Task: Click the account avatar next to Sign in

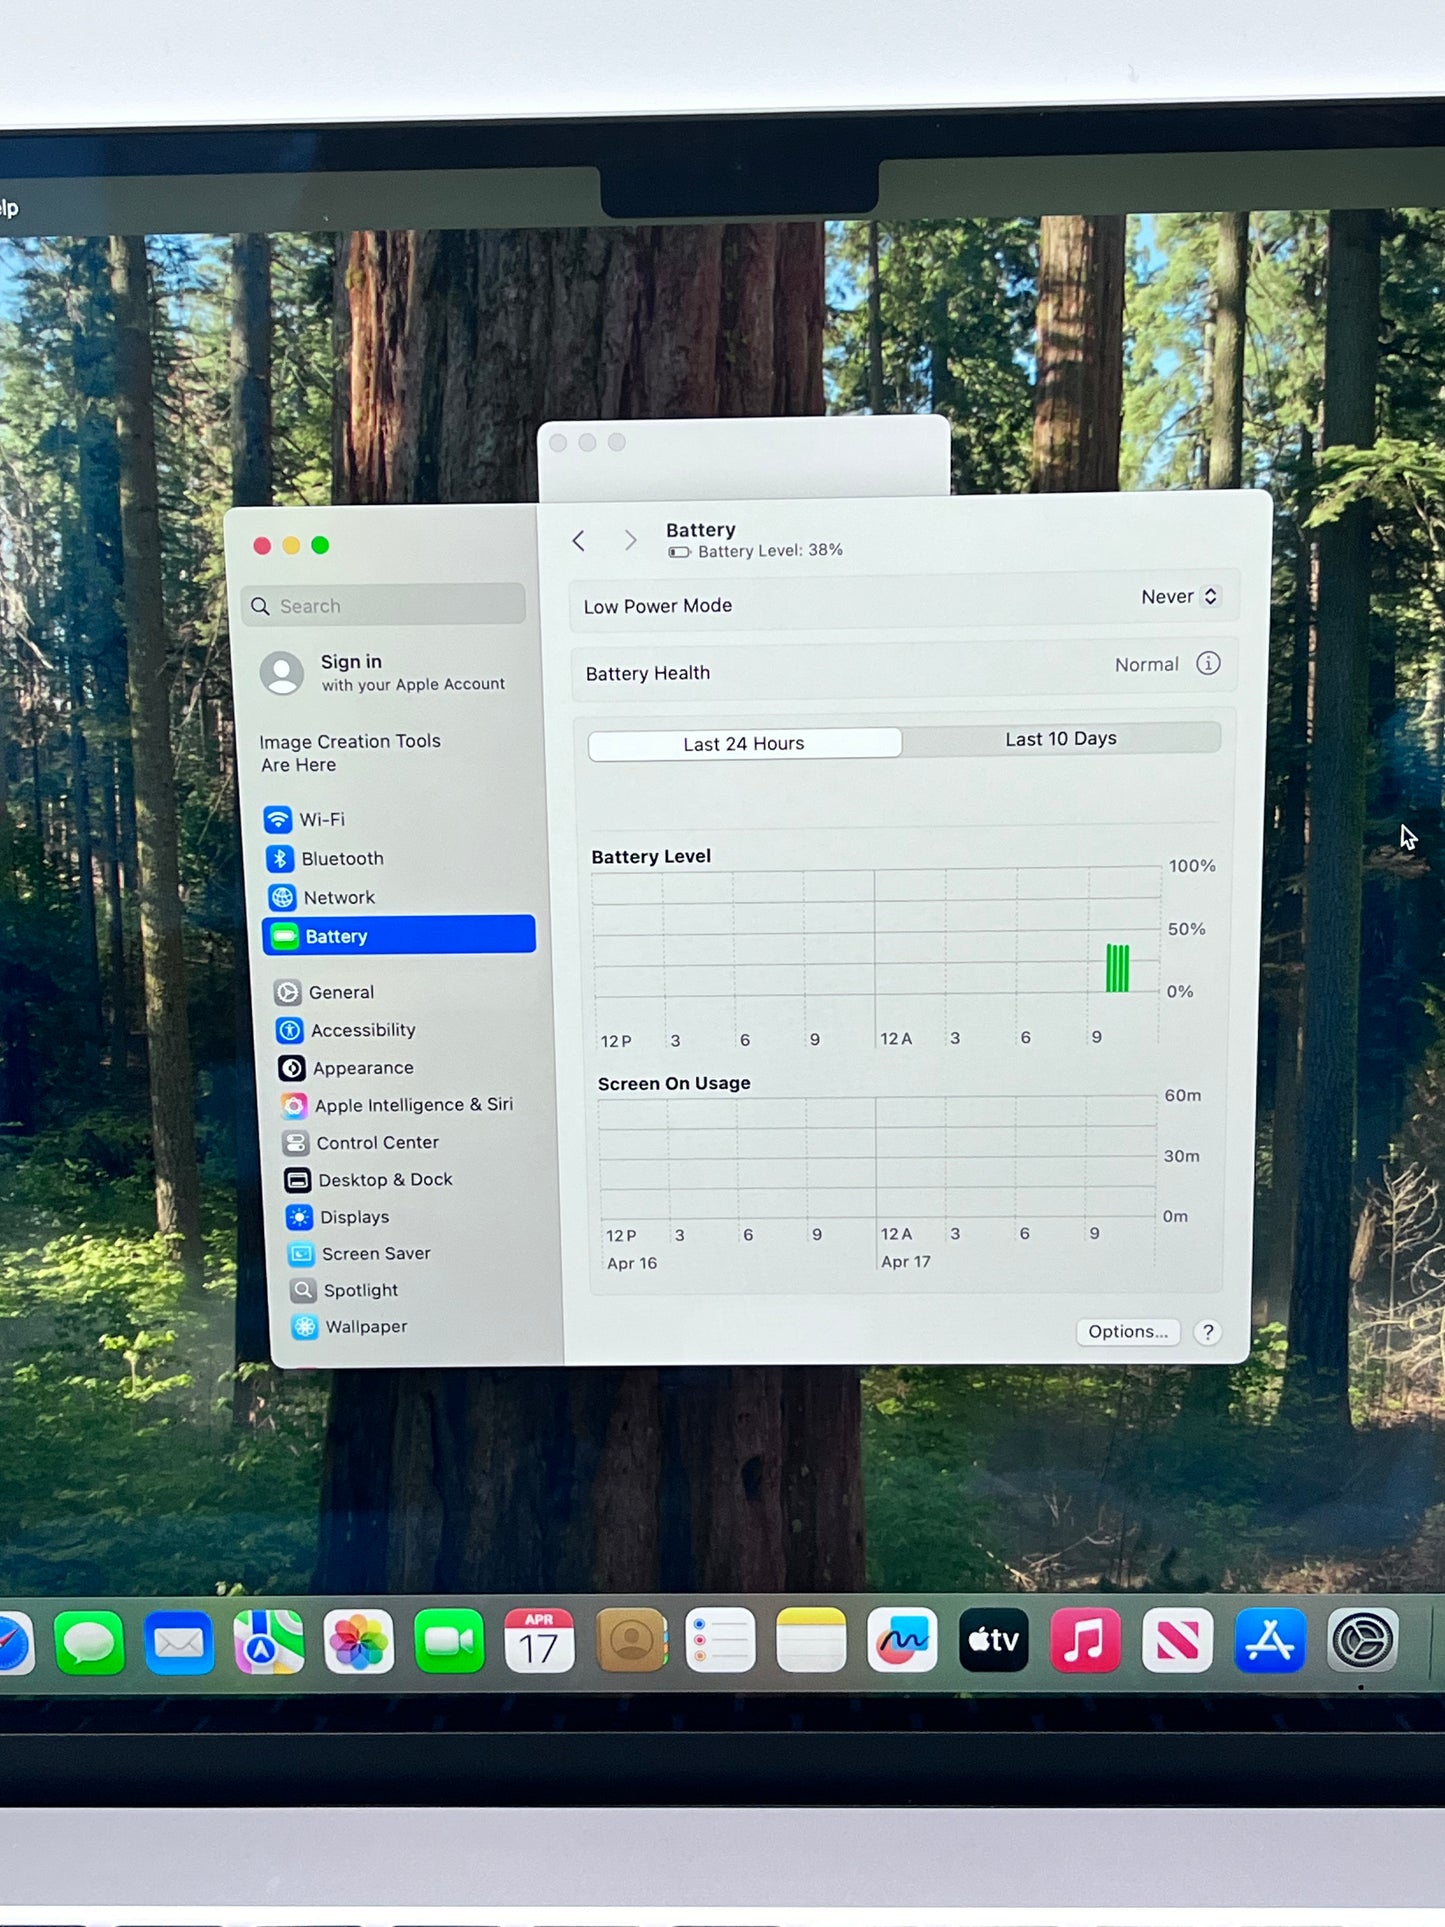Action: (282, 673)
